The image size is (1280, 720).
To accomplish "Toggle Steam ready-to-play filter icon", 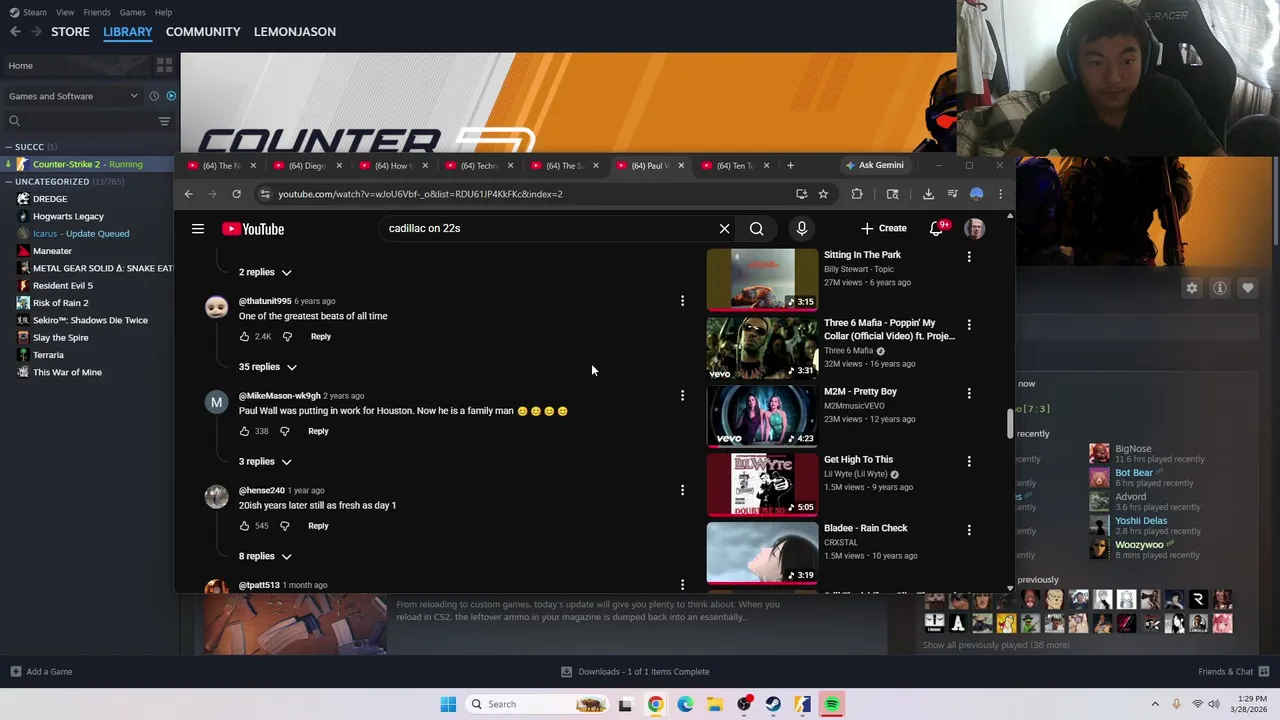I will coord(171,96).
